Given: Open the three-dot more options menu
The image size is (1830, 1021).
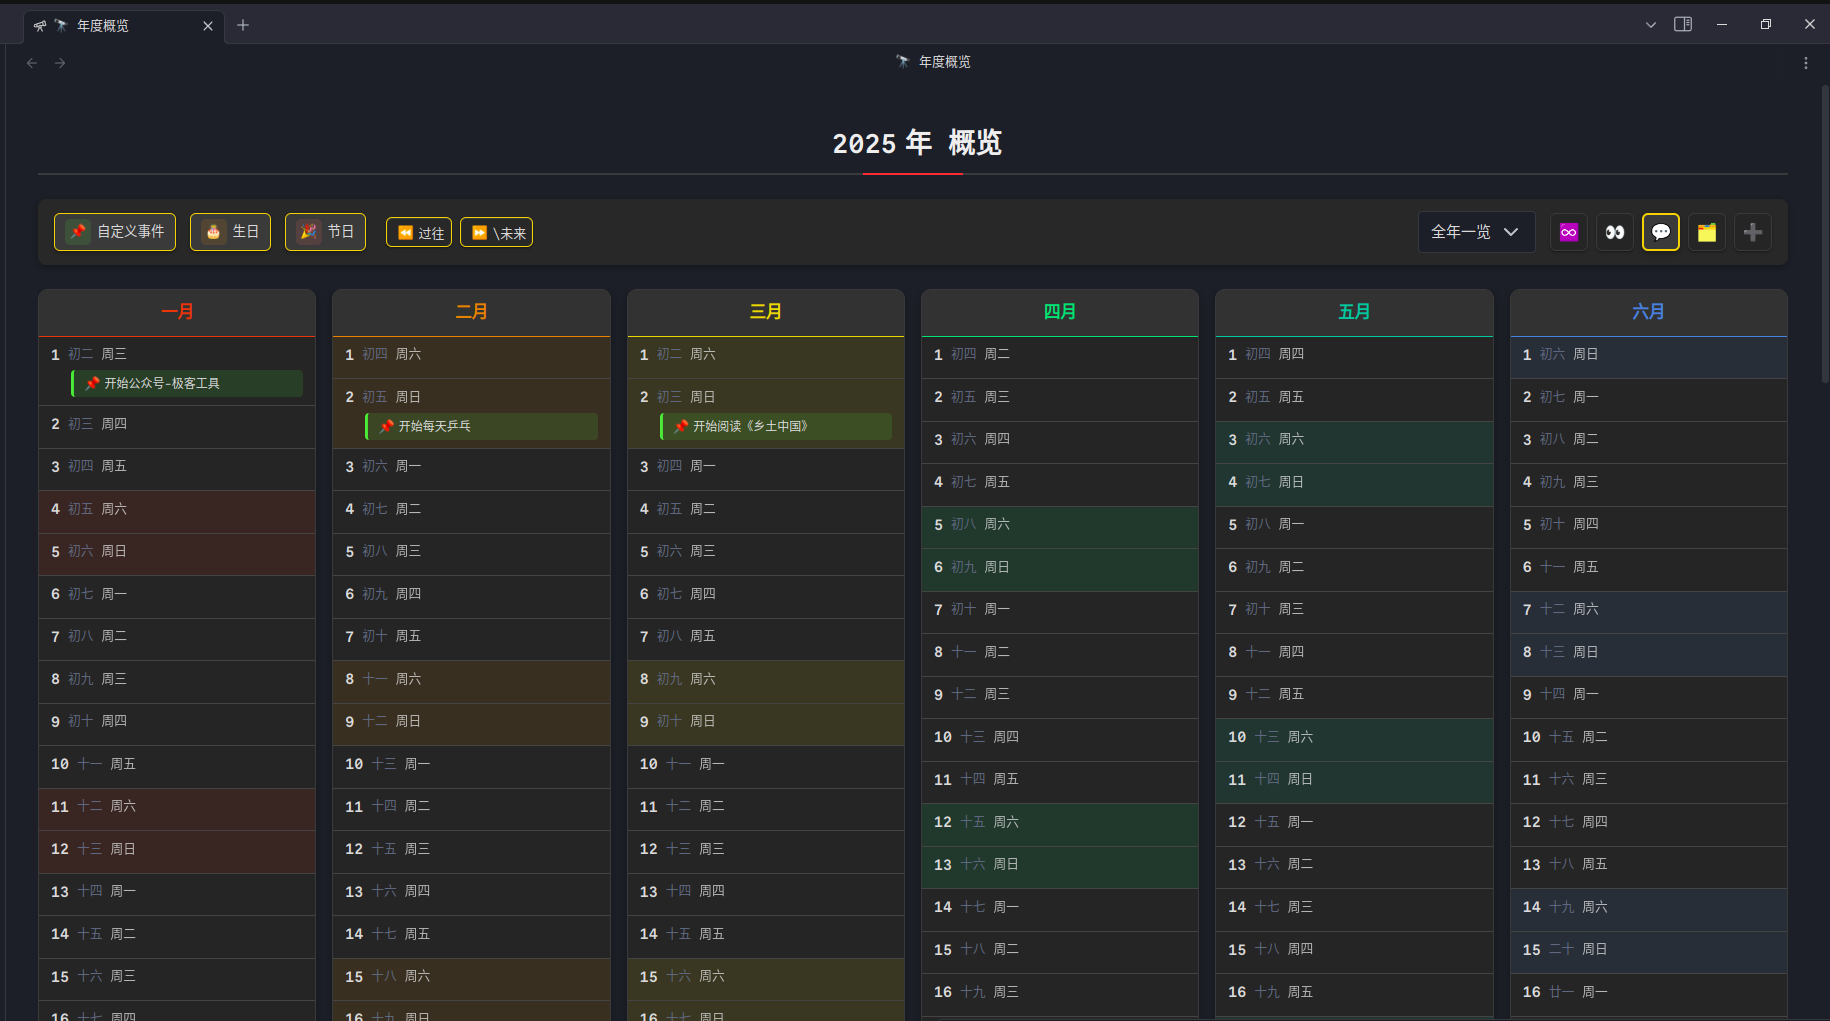Looking at the screenshot, I should (1805, 63).
